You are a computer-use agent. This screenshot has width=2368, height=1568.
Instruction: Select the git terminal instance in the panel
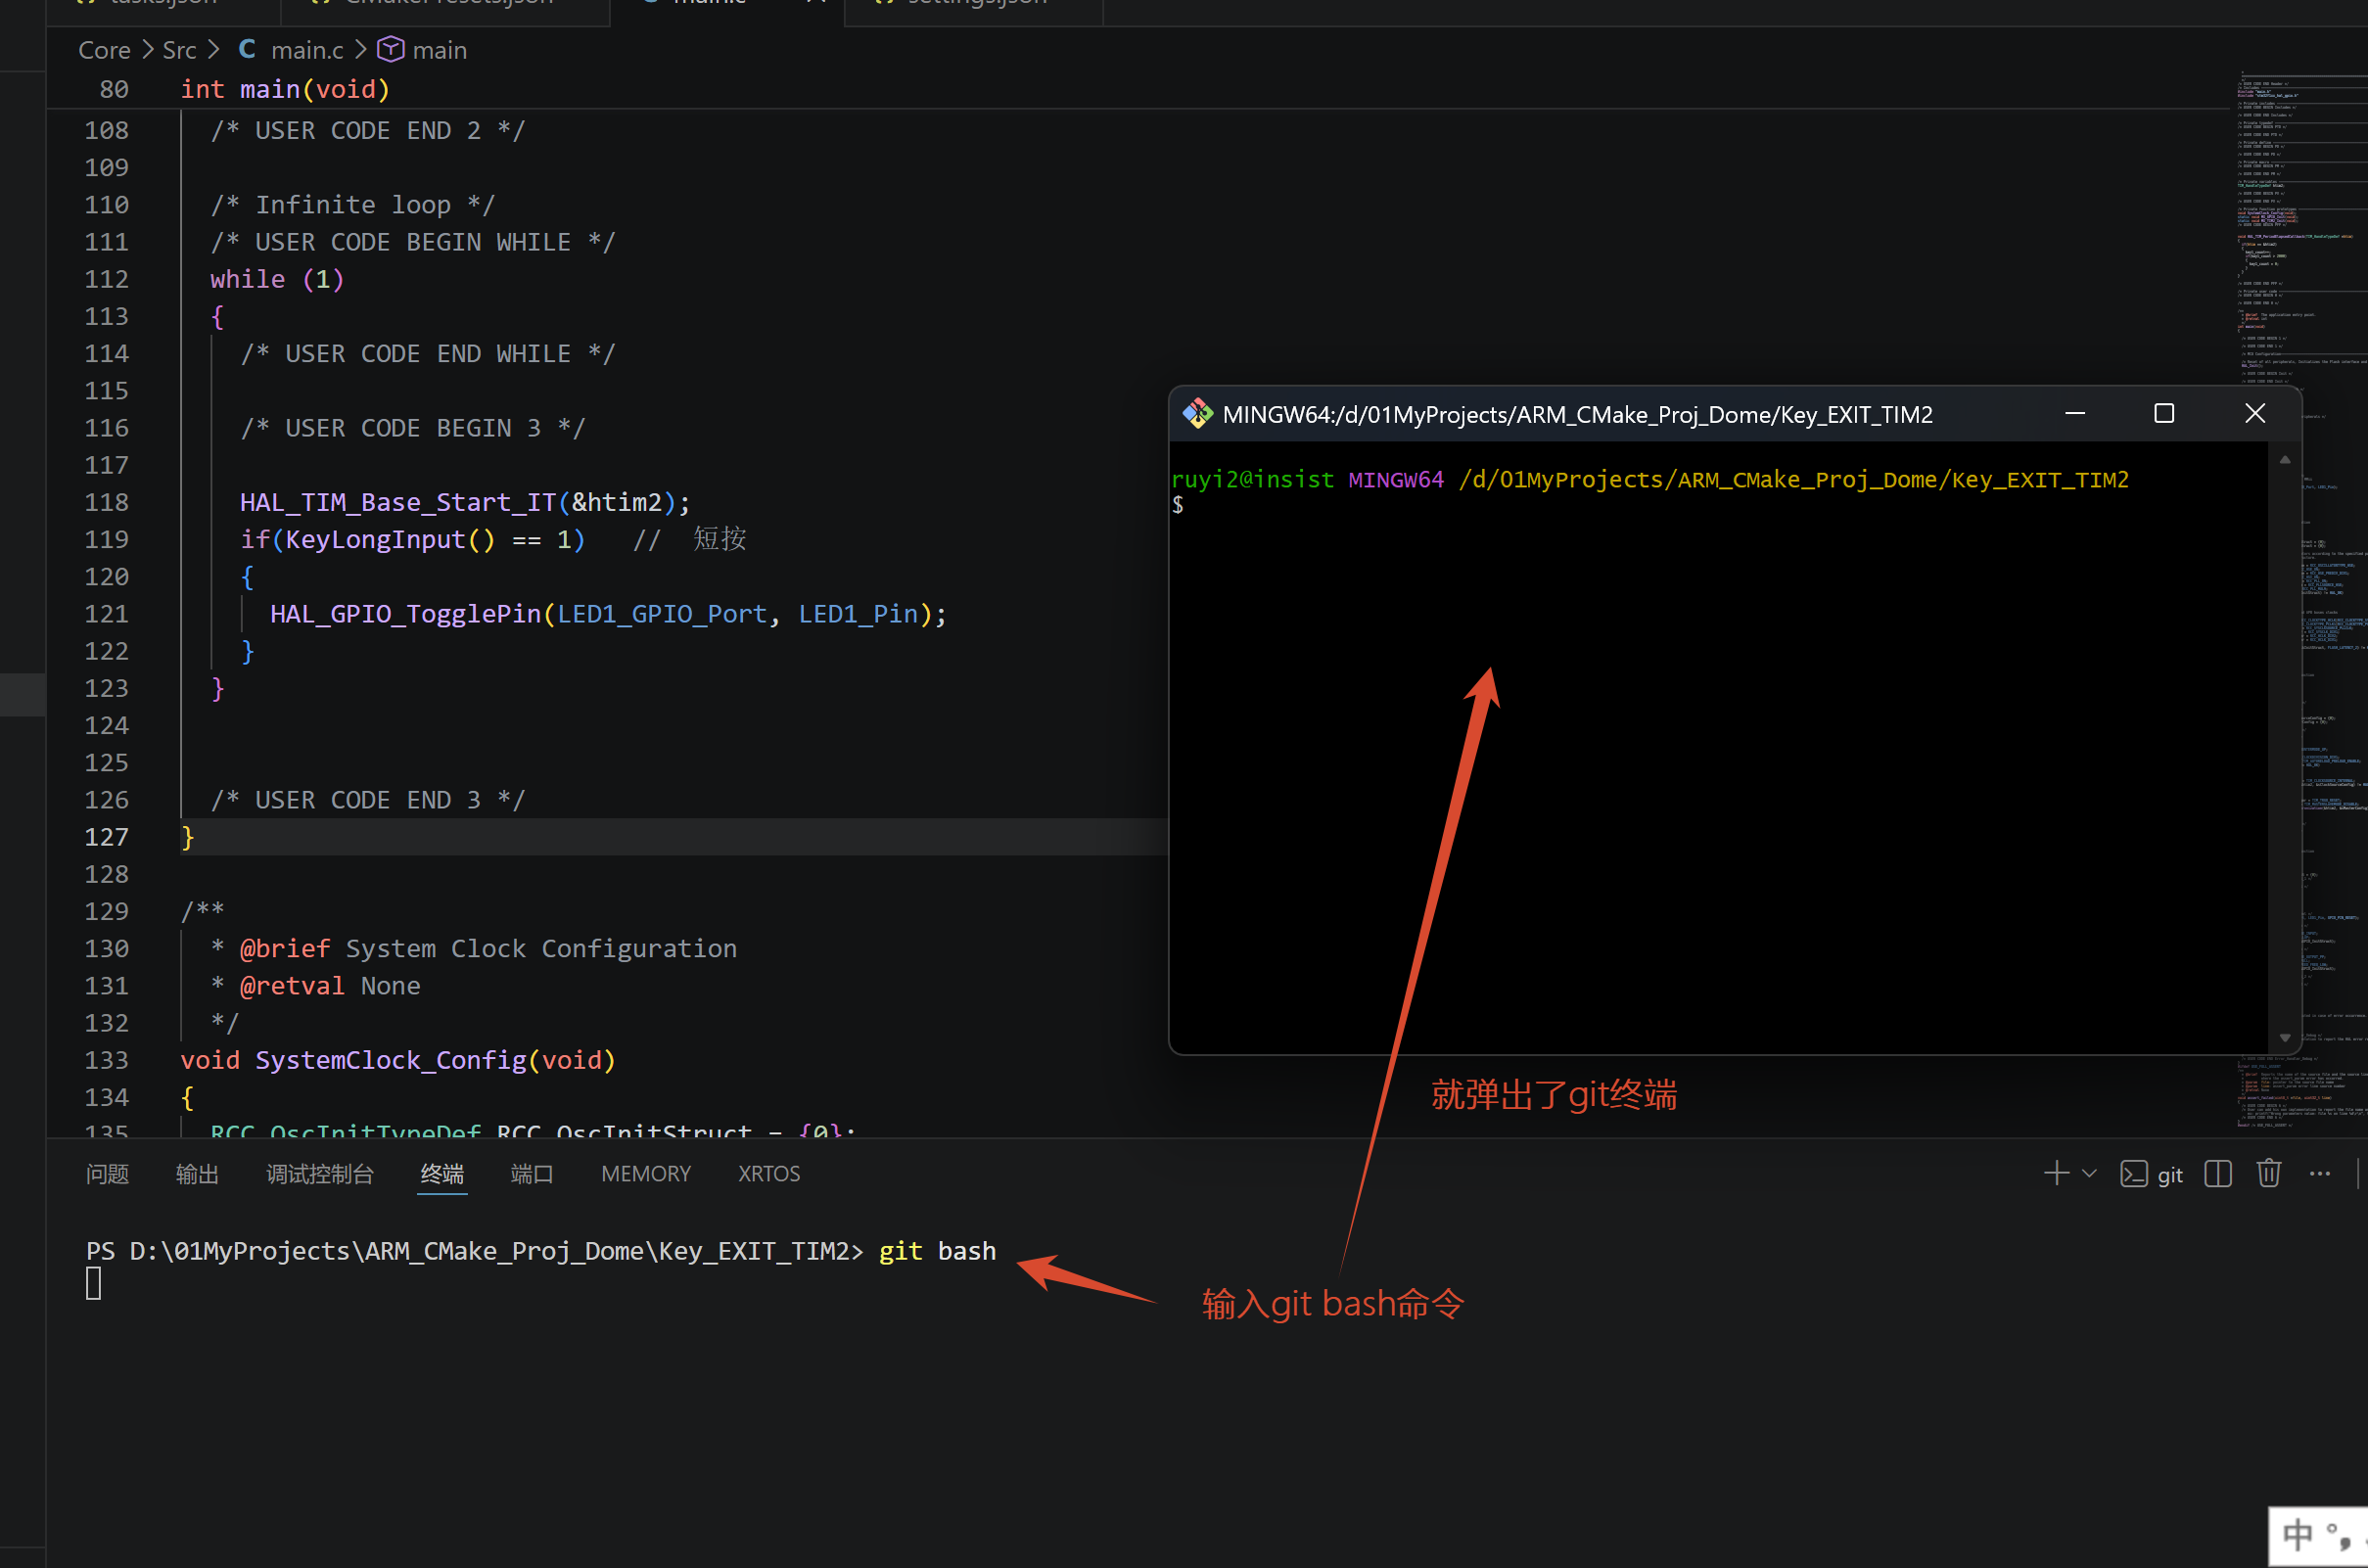(x=2151, y=1174)
